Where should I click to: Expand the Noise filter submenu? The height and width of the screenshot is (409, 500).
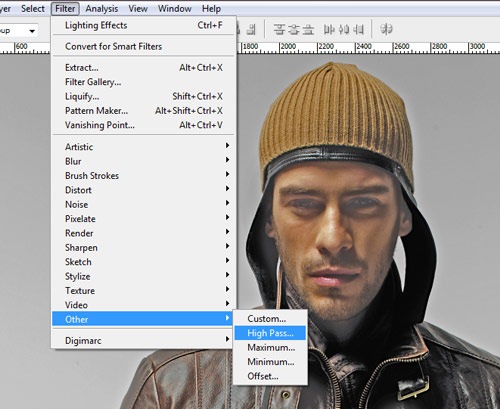[x=143, y=204]
